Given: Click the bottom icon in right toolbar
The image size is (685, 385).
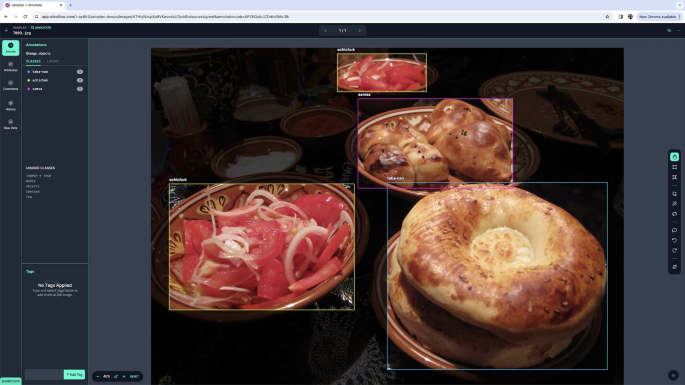Looking at the screenshot, I should pos(675,267).
